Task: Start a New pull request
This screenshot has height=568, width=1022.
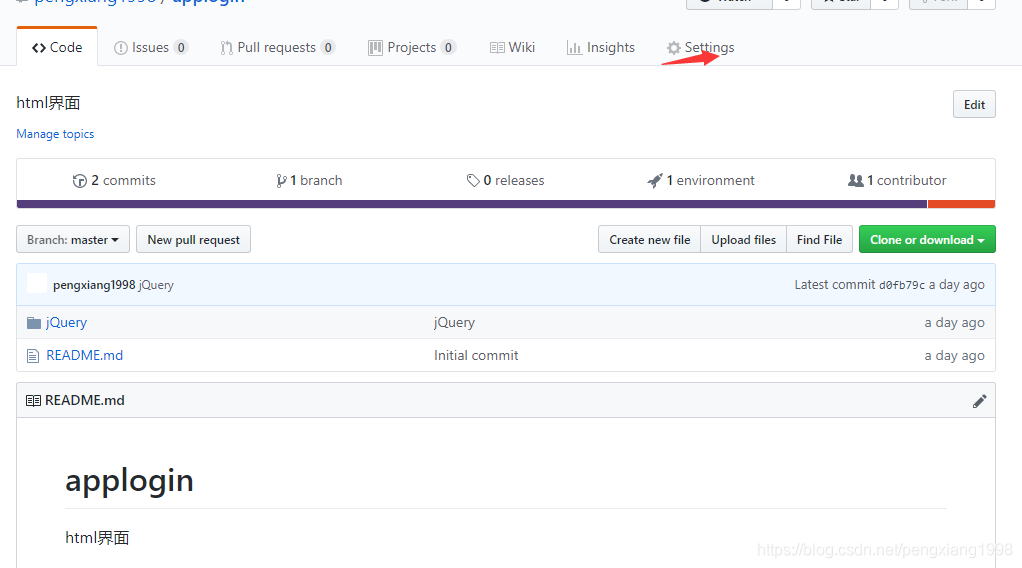Action: tap(194, 239)
